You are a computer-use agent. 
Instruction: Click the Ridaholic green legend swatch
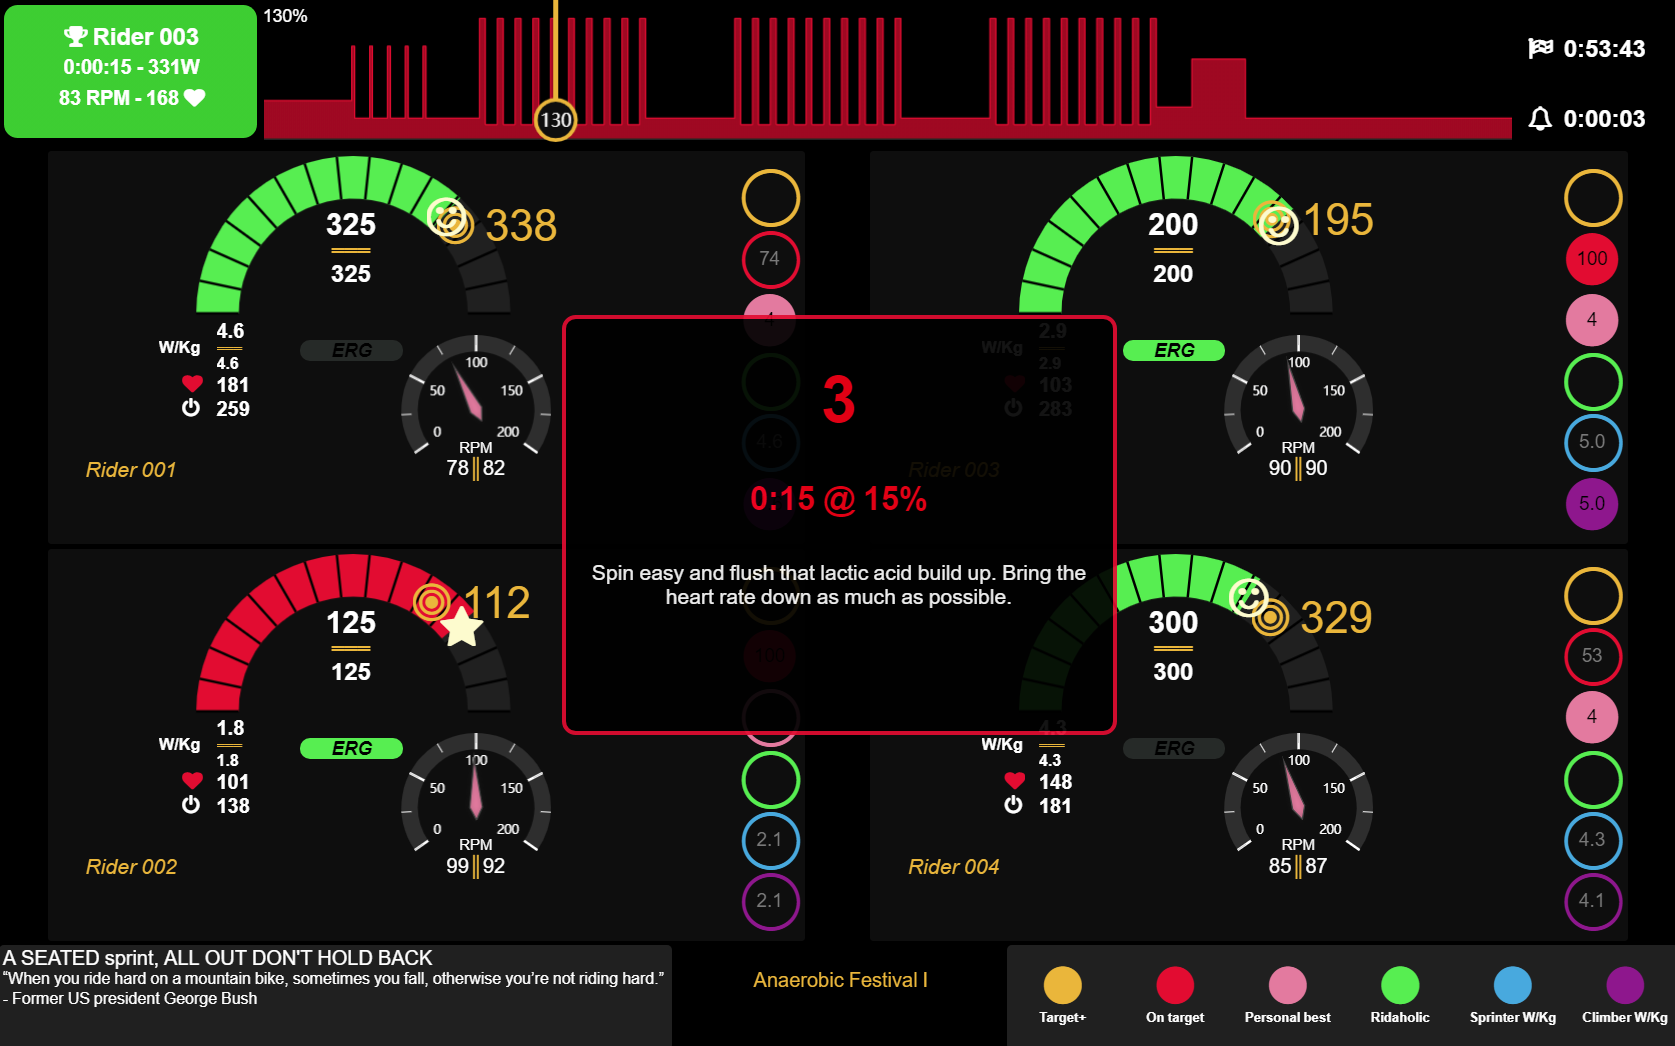point(1400,985)
